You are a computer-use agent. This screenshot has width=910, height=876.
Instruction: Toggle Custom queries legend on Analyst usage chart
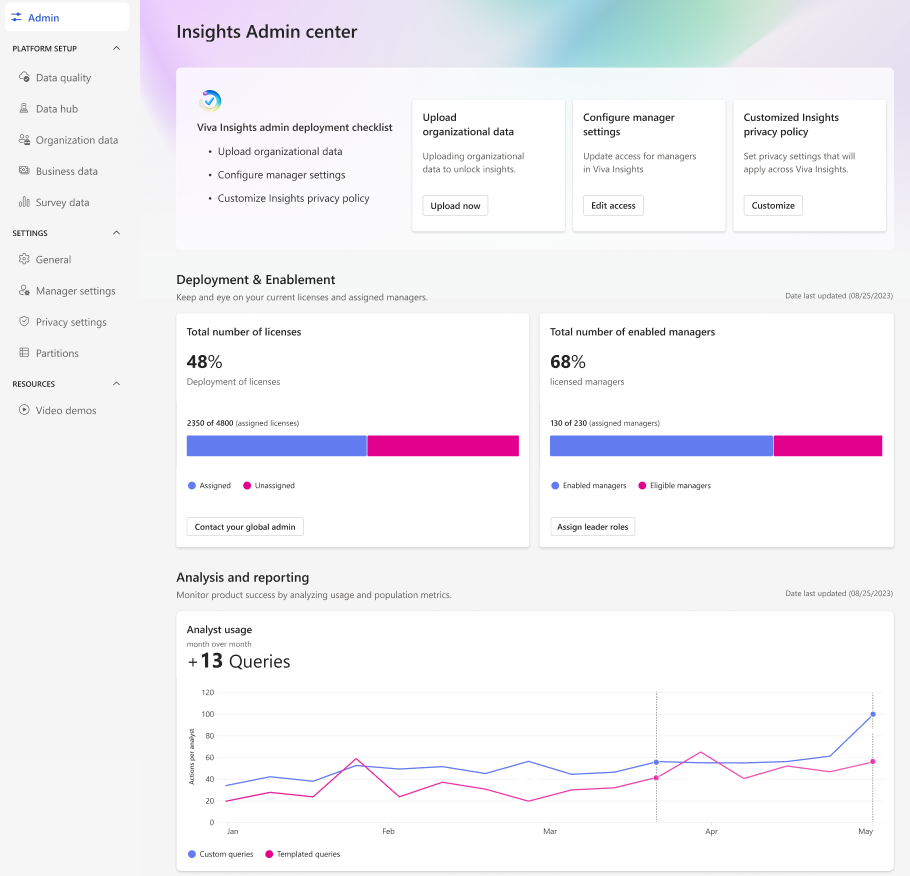pyautogui.click(x=220, y=854)
